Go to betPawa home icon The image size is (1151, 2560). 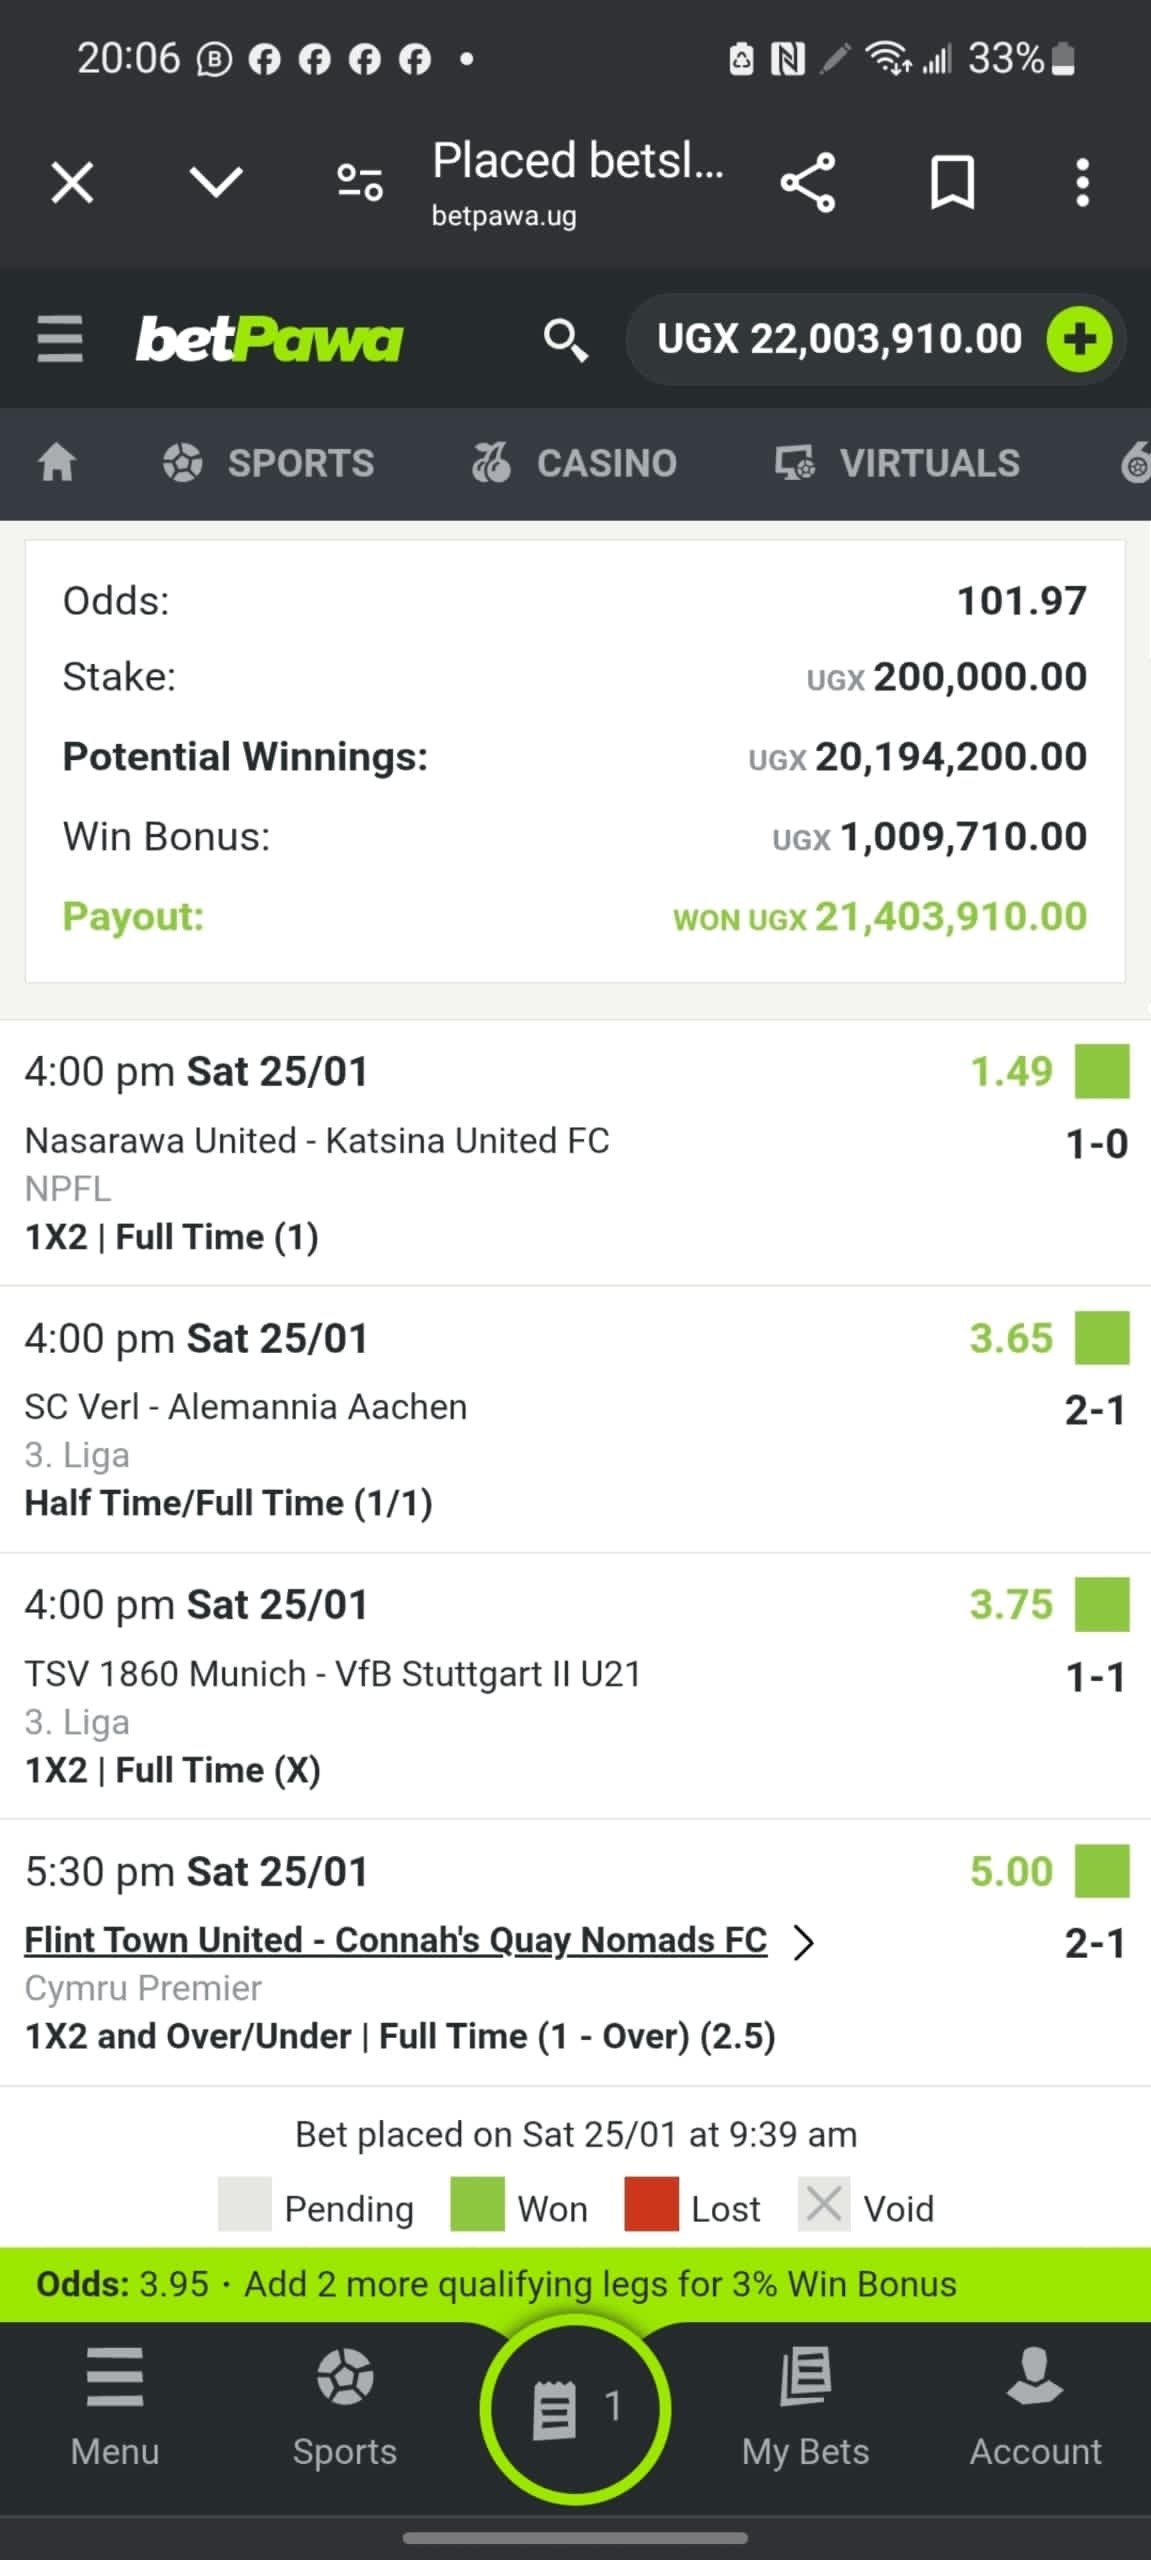57,463
